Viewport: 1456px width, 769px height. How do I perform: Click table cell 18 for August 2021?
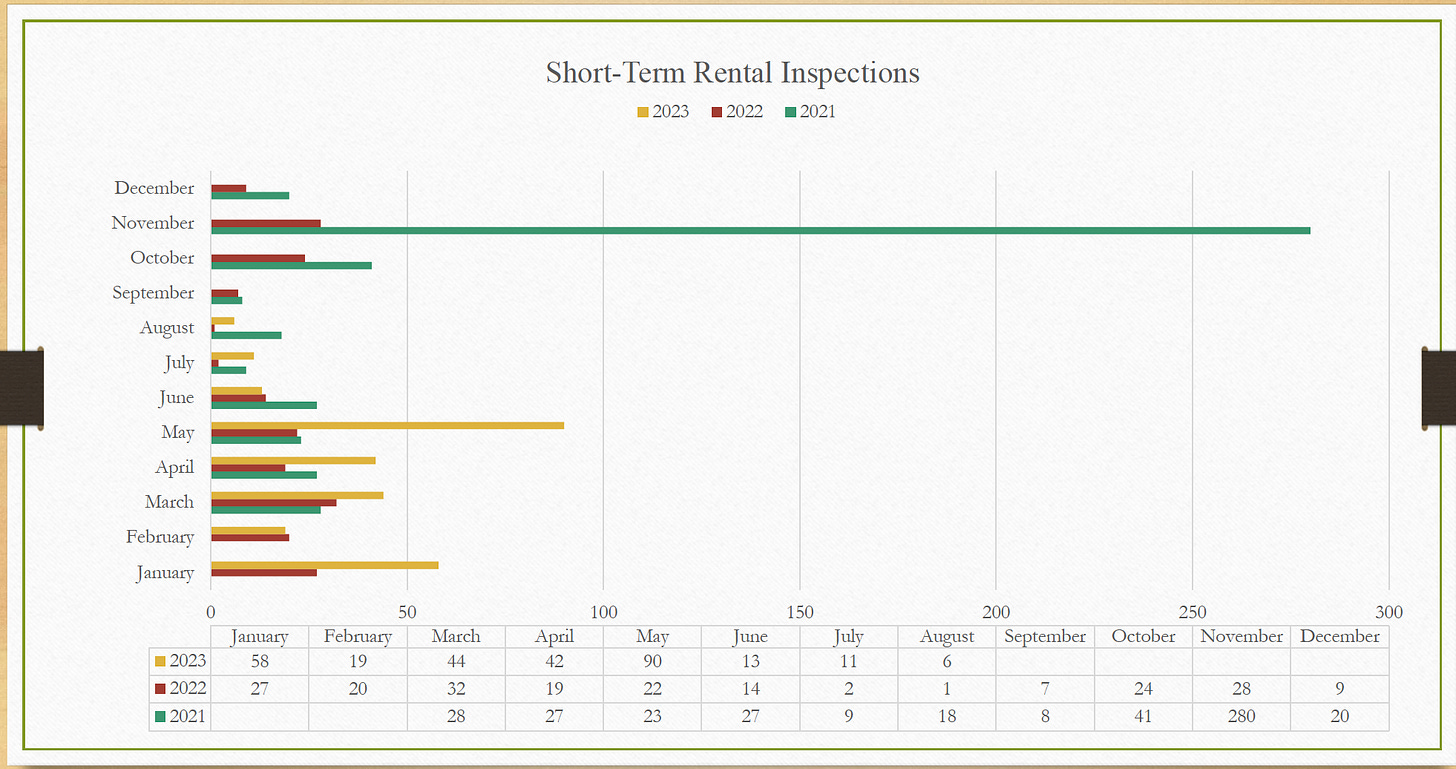947,717
